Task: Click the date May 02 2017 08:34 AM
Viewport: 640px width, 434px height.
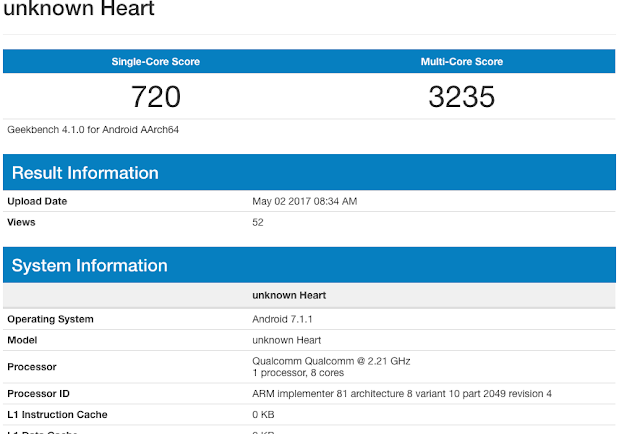Action: click(x=304, y=201)
